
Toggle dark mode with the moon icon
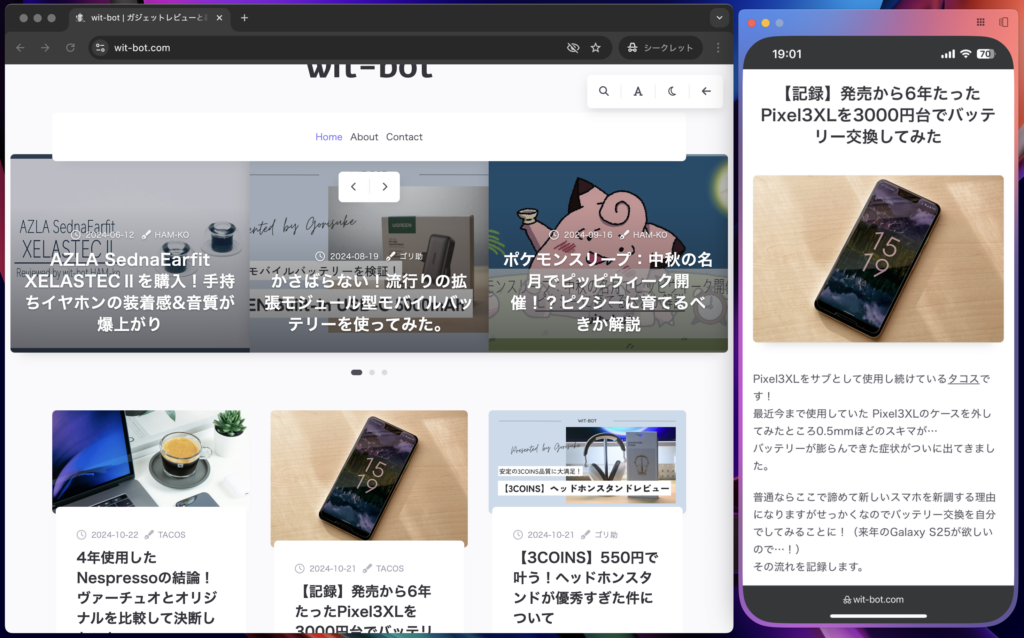pyautogui.click(x=672, y=91)
